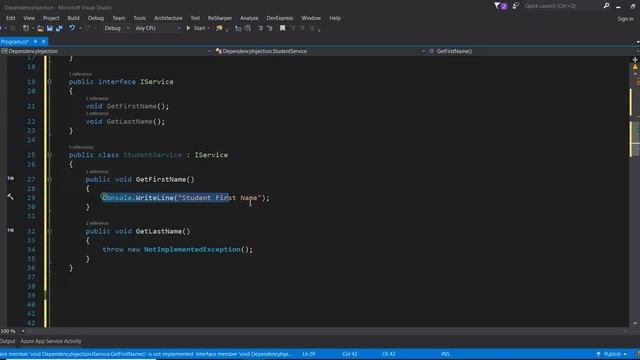Collapse the IService interface at line 19
The width and height of the screenshot is (640, 360).
click(49, 82)
